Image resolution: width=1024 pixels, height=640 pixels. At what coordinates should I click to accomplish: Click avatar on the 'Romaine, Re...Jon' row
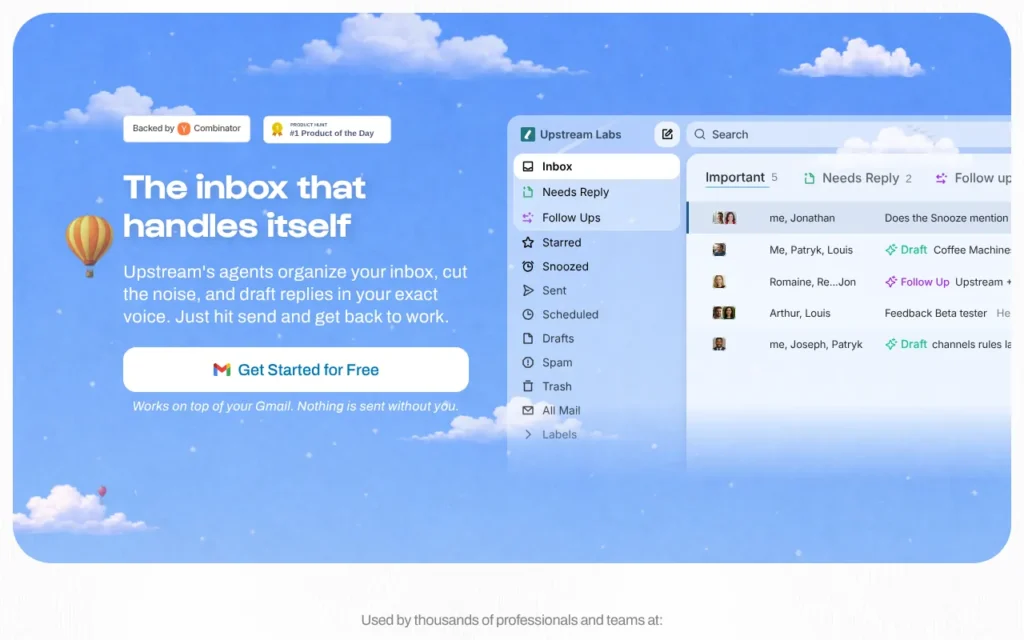(719, 281)
